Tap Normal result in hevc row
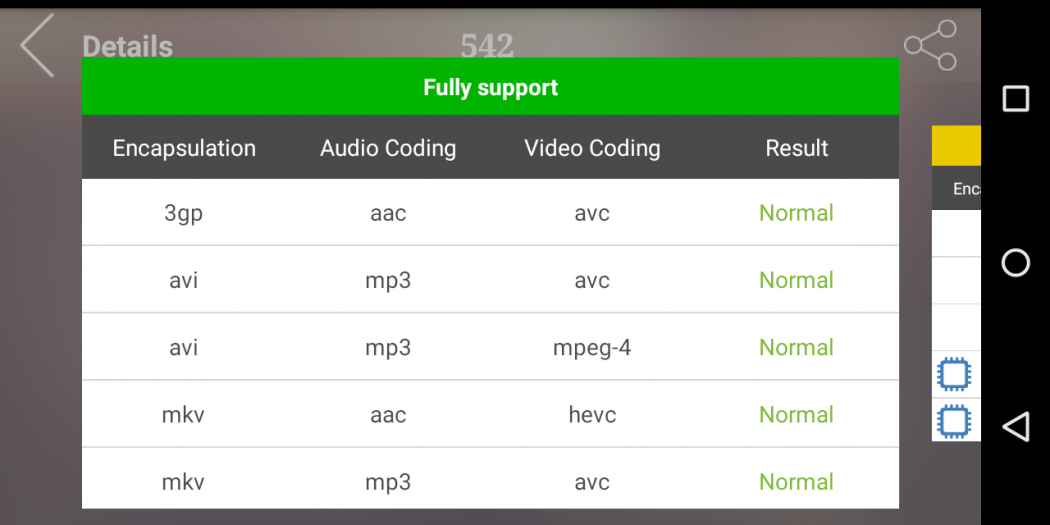1050x525 pixels. (x=796, y=414)
